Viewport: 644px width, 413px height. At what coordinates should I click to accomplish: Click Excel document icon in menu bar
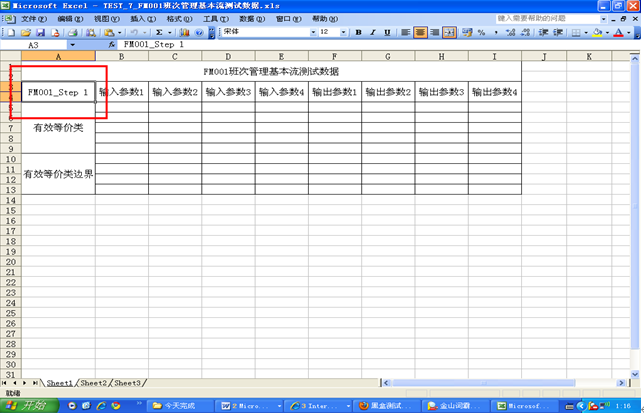[x=10, y=19]
